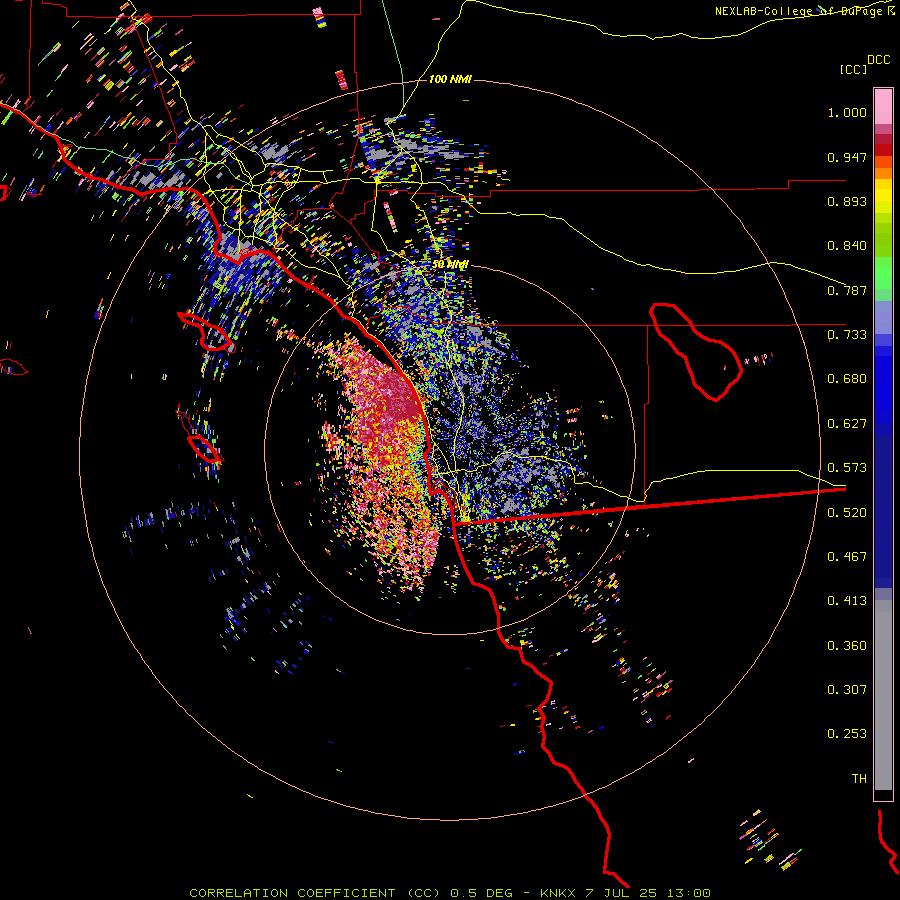Click the 0.840 legend value
900x900 pixels.
pos(847,246)
